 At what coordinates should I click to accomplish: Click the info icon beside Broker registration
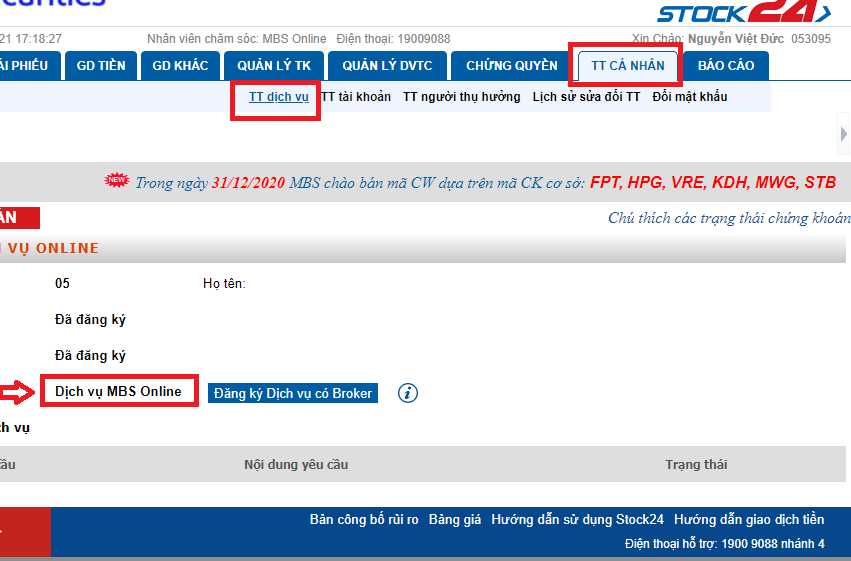(x=407, y=393)
